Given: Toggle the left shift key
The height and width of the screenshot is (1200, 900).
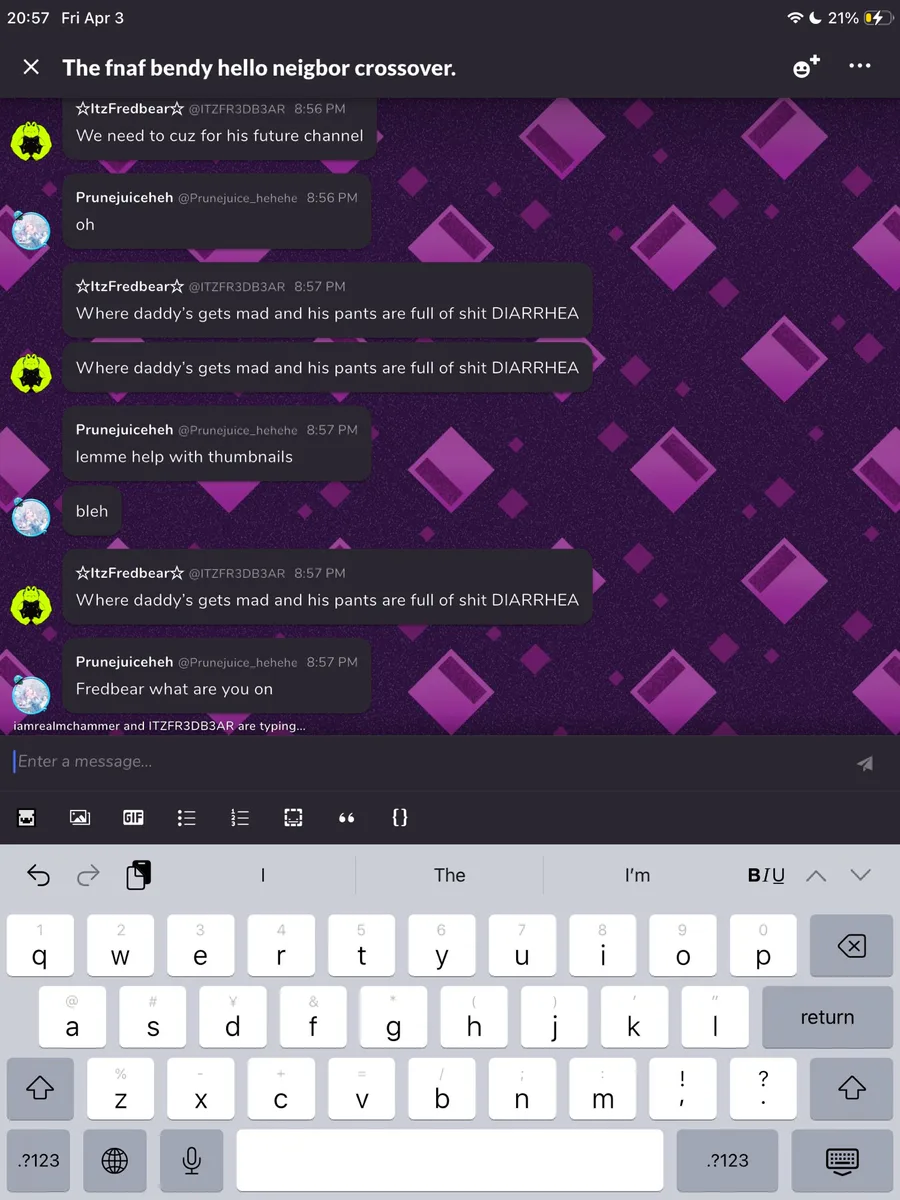Looking at the screenshot, I should point(40,1088).
